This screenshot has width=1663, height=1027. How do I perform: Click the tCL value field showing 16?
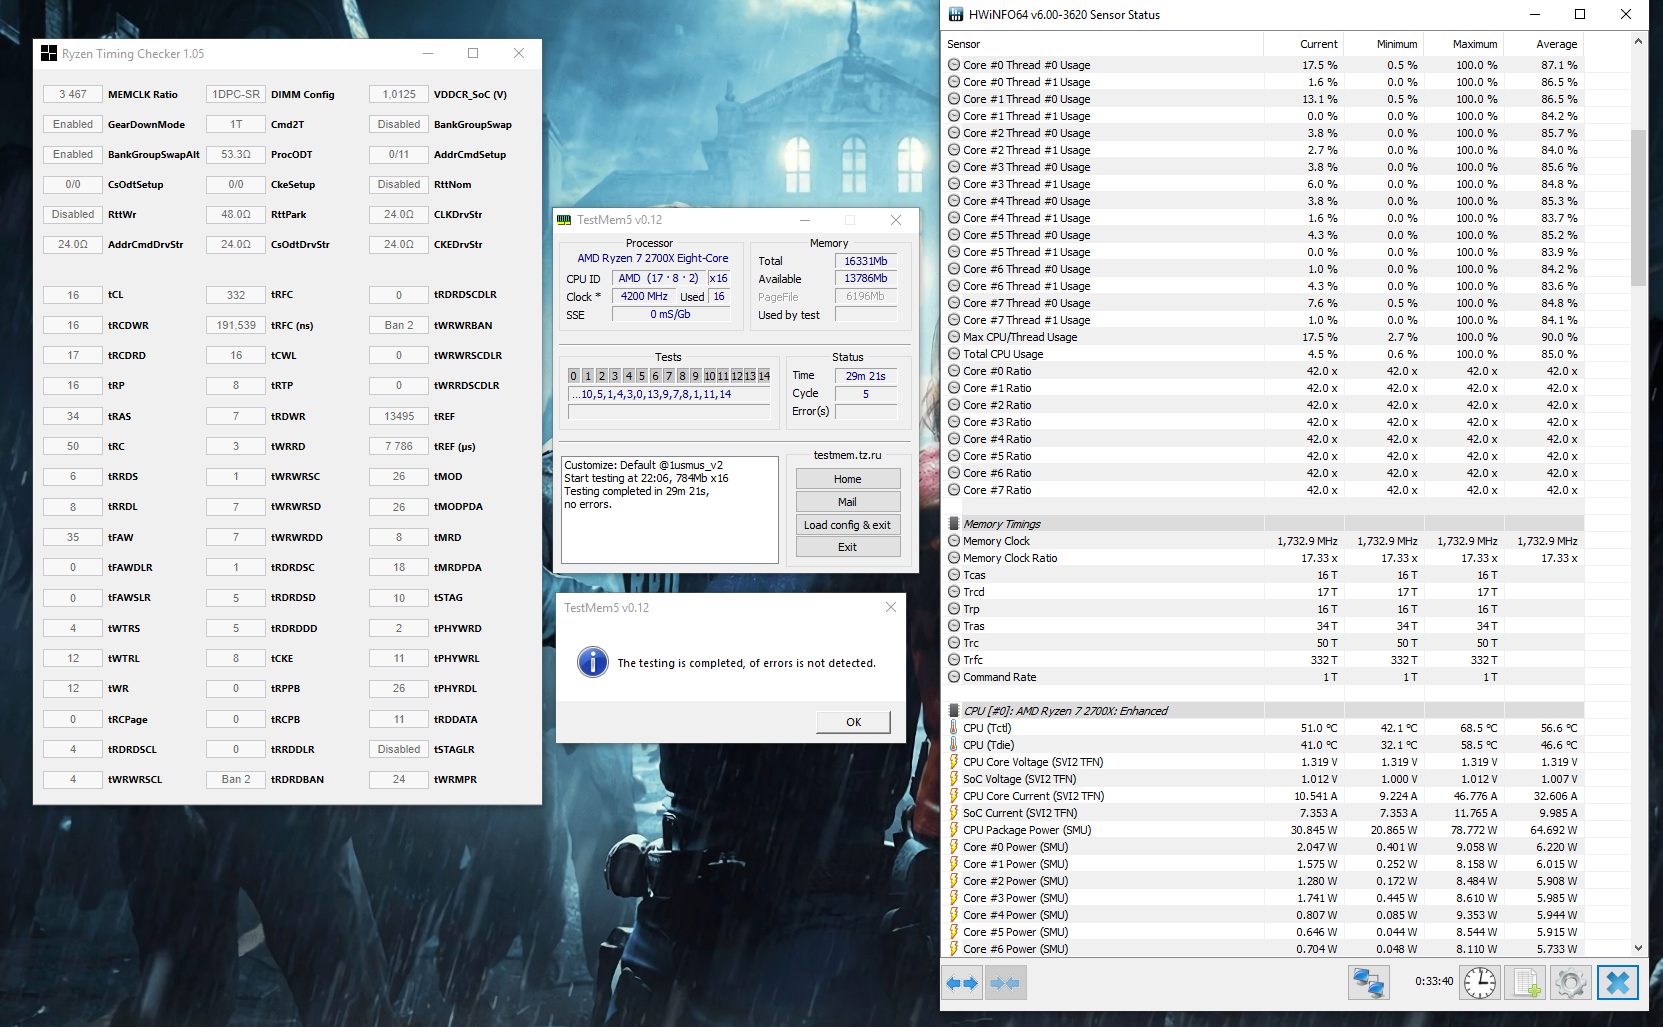[73, 295]
